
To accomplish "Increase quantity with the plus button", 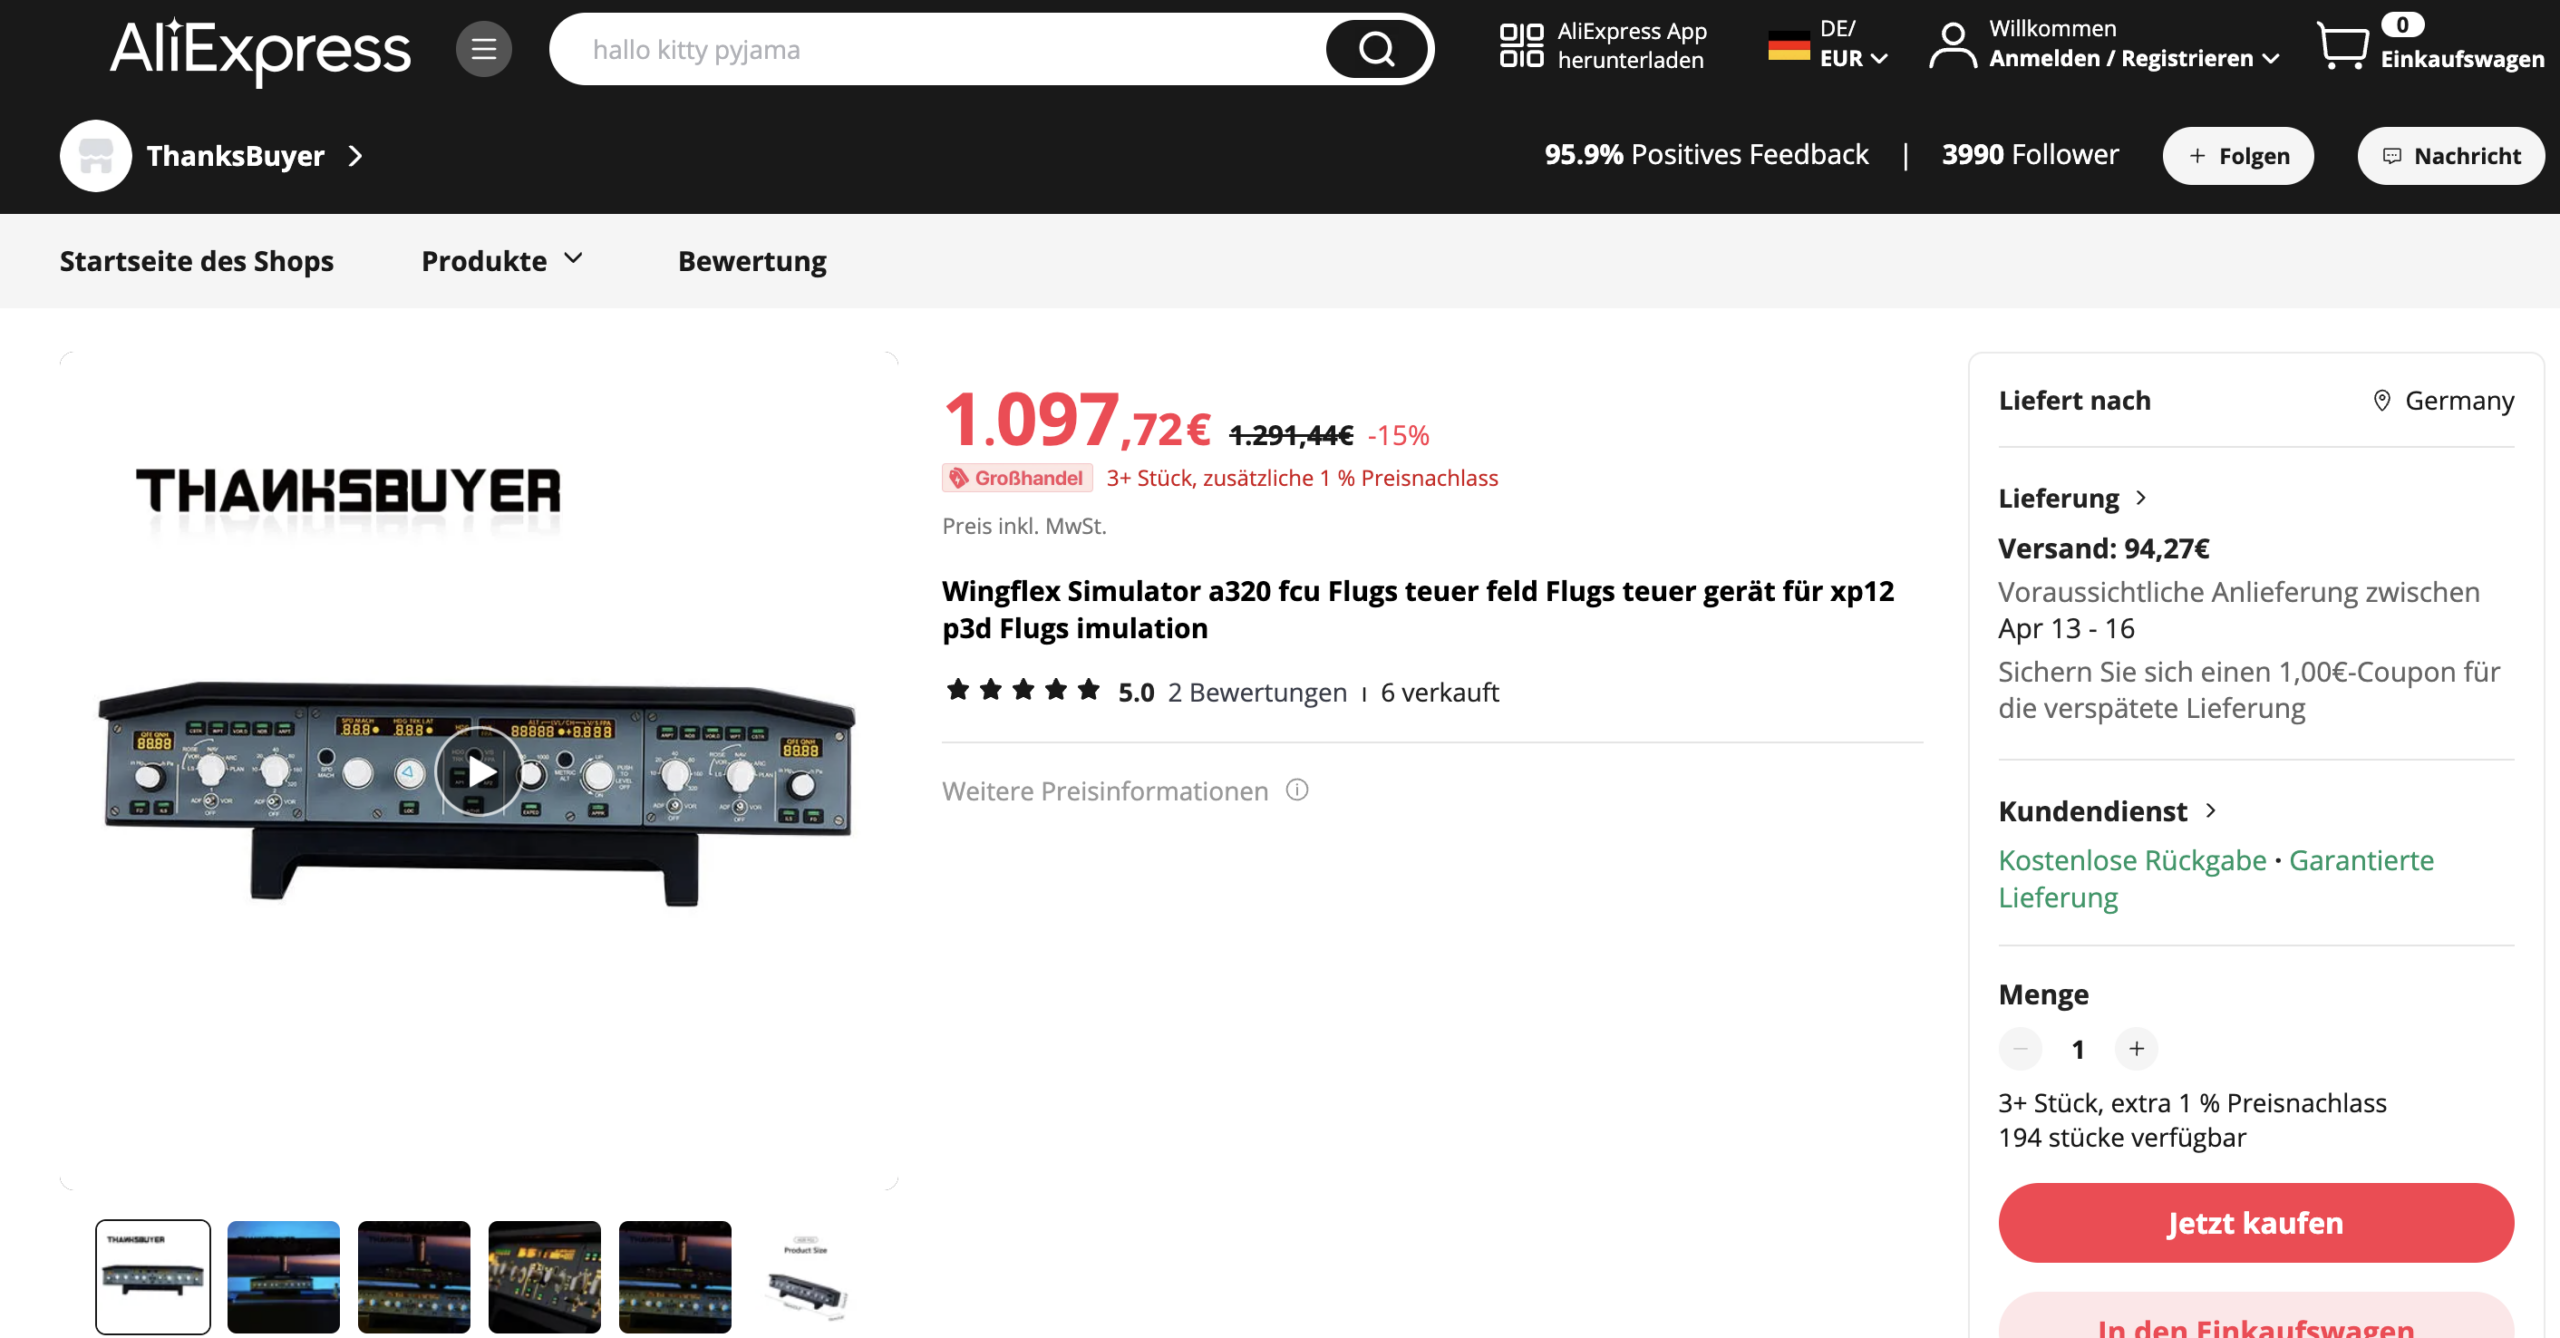I will point(2136,1049).
